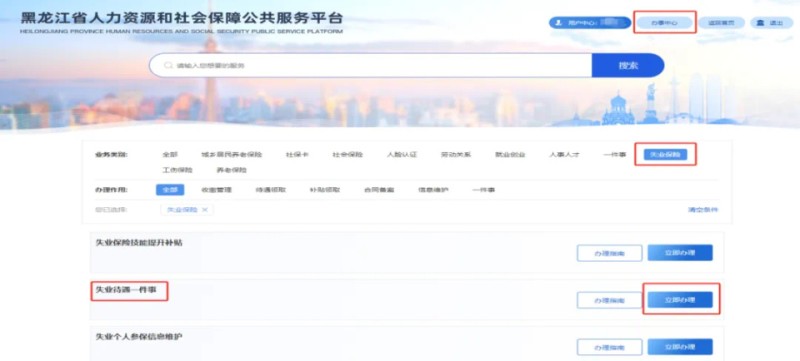Image resolution: width=800 pixels, height=361 pixels.
Task: Click the 失业个人参保信息维护 item title
Action: (139, 337)
